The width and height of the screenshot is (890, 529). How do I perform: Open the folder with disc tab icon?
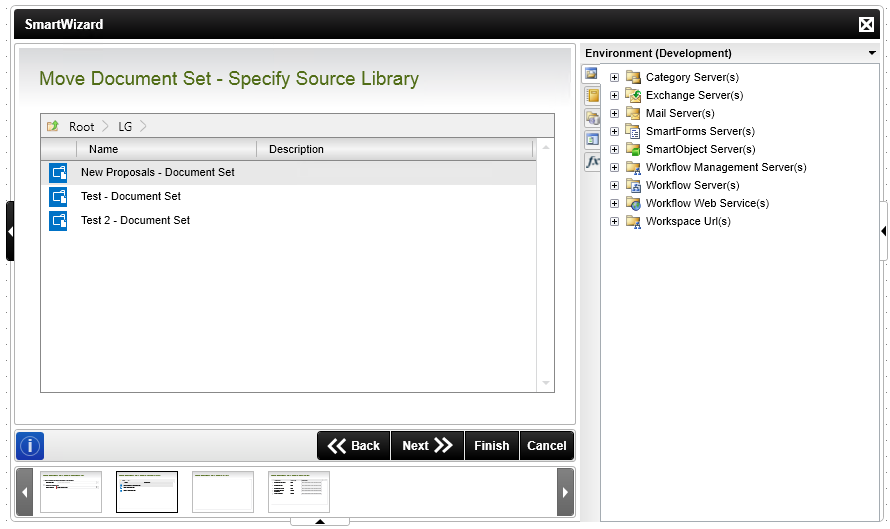point(592,117)
